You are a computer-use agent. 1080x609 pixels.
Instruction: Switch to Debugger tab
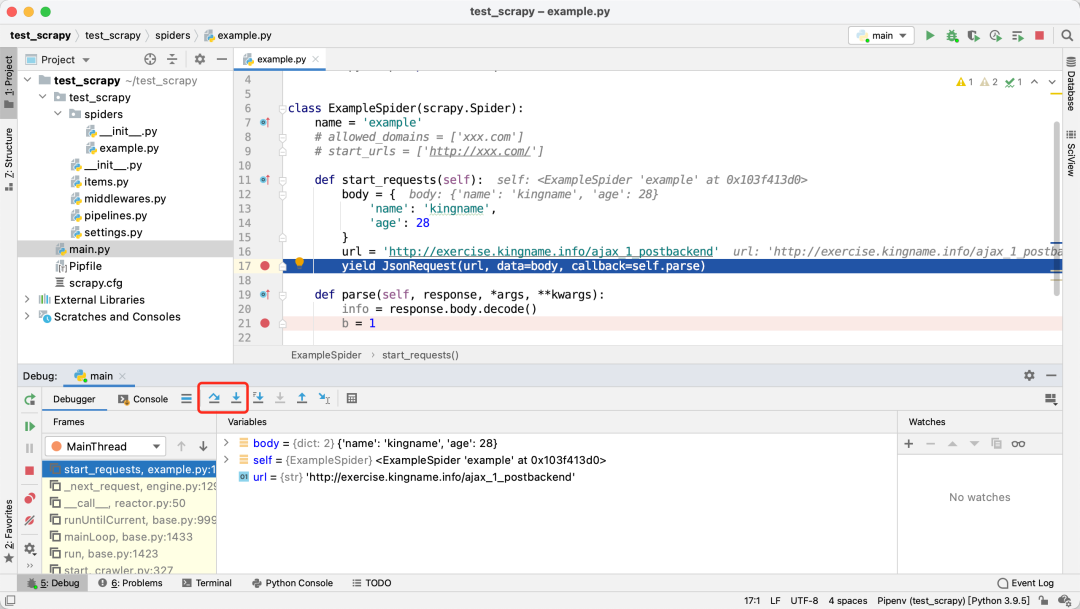[x=74, y=399]
